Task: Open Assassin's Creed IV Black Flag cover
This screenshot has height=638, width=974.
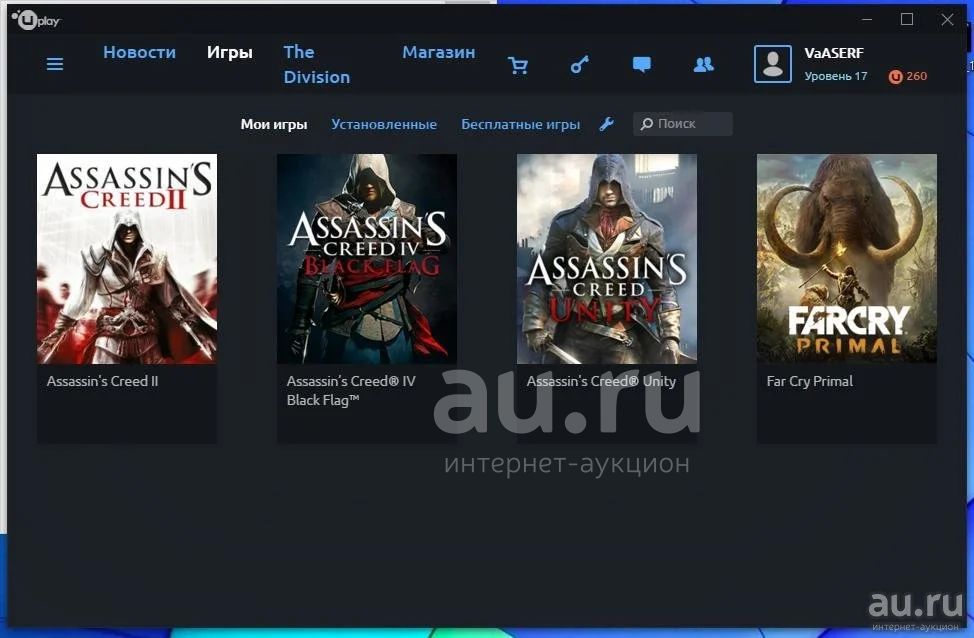Action: (367, 258)
